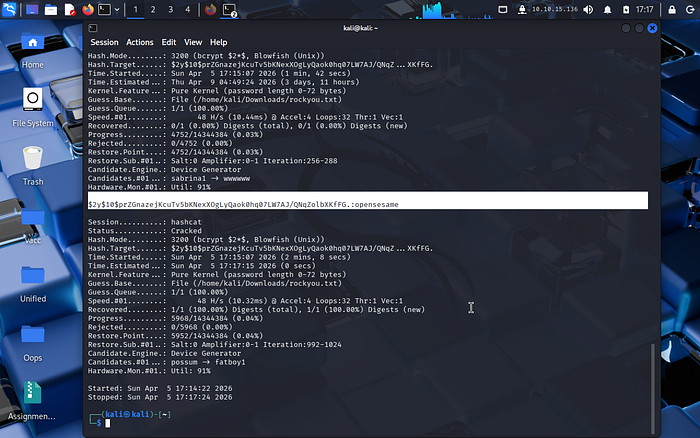Open the Unified desktop folder
Screen dimensions: 700x438
(x=33, y=284)
